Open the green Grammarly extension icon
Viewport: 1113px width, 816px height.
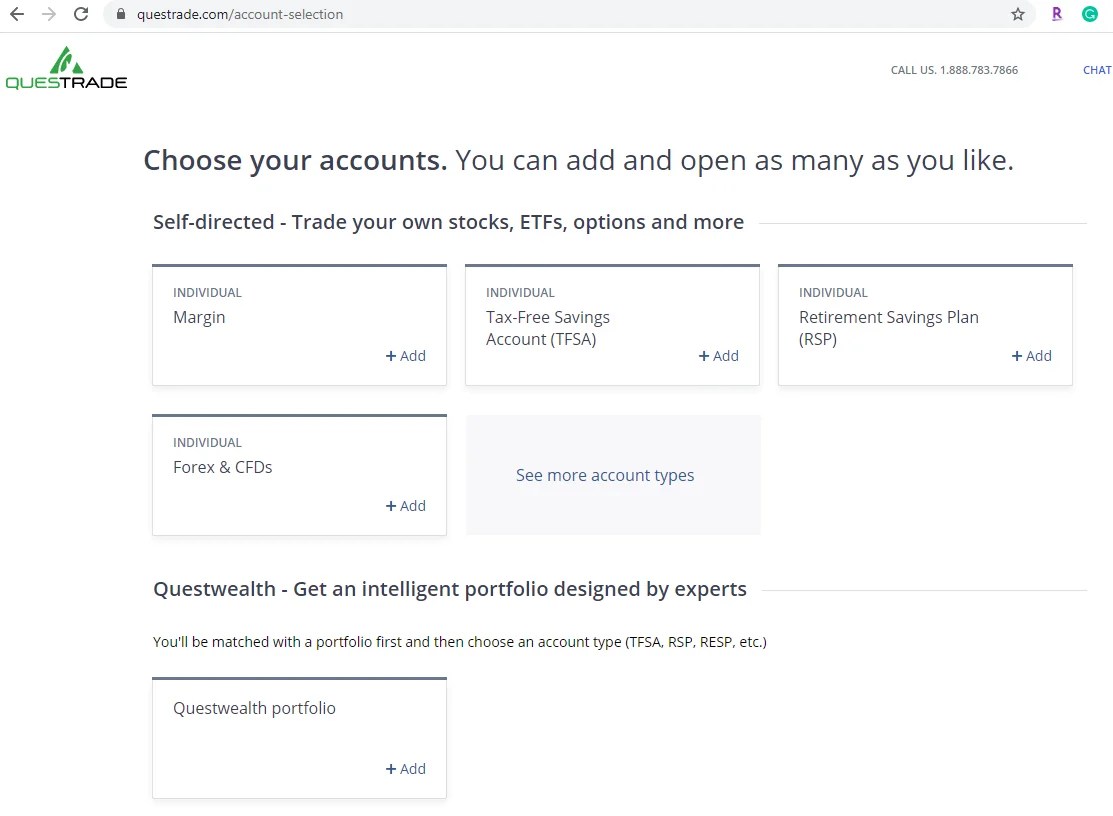pyautogui.click(x=1090, y=14)
